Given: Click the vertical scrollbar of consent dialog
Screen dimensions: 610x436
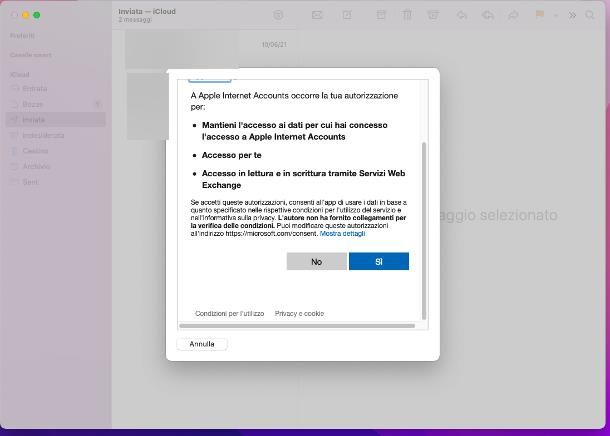Looking at the screenshot, I should (x=424, y=231).
